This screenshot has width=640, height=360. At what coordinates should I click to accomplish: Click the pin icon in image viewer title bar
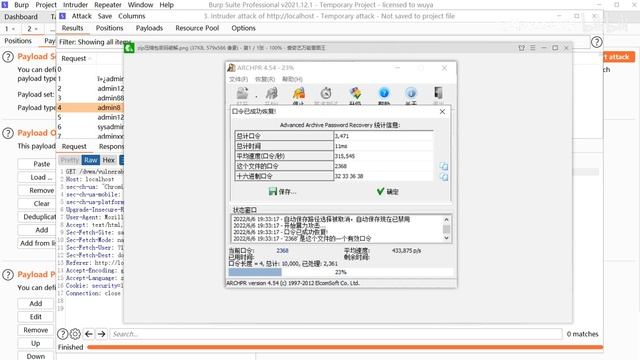pyautogui.click(x=522, y=48)
